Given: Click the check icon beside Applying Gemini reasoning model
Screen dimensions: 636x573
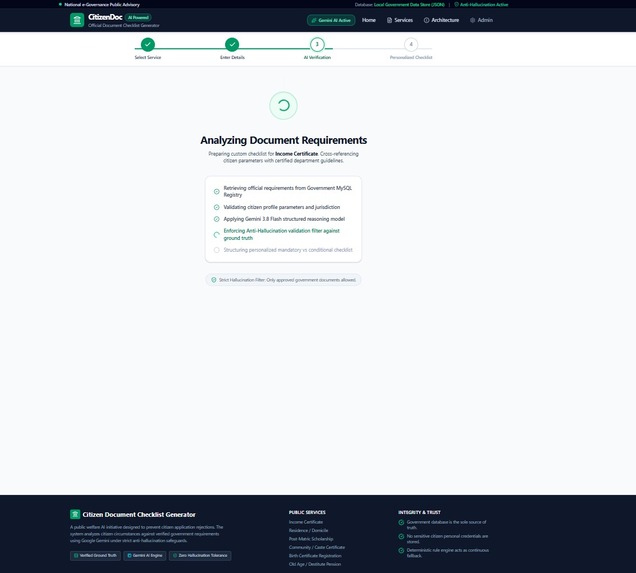Looking at the screenshot, I should click(x=217, y=219).
